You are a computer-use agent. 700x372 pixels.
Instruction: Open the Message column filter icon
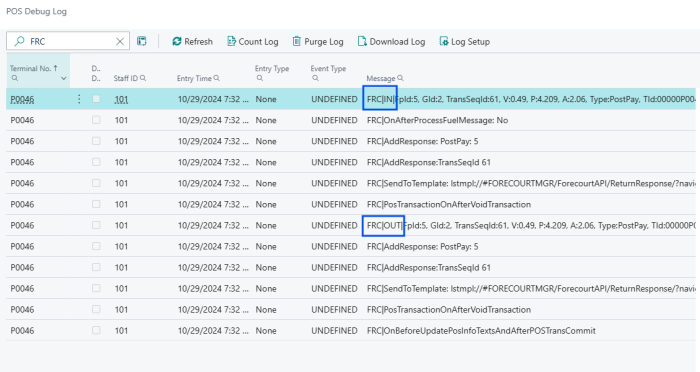pos(400,78)
